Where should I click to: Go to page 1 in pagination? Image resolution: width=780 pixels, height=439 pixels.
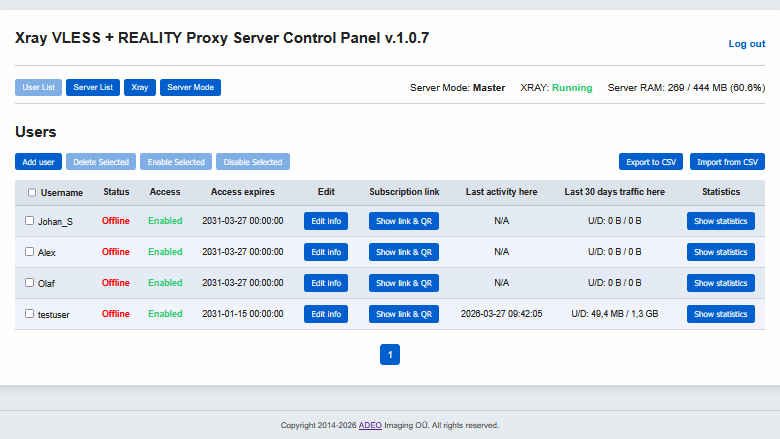tap(390, 354)
